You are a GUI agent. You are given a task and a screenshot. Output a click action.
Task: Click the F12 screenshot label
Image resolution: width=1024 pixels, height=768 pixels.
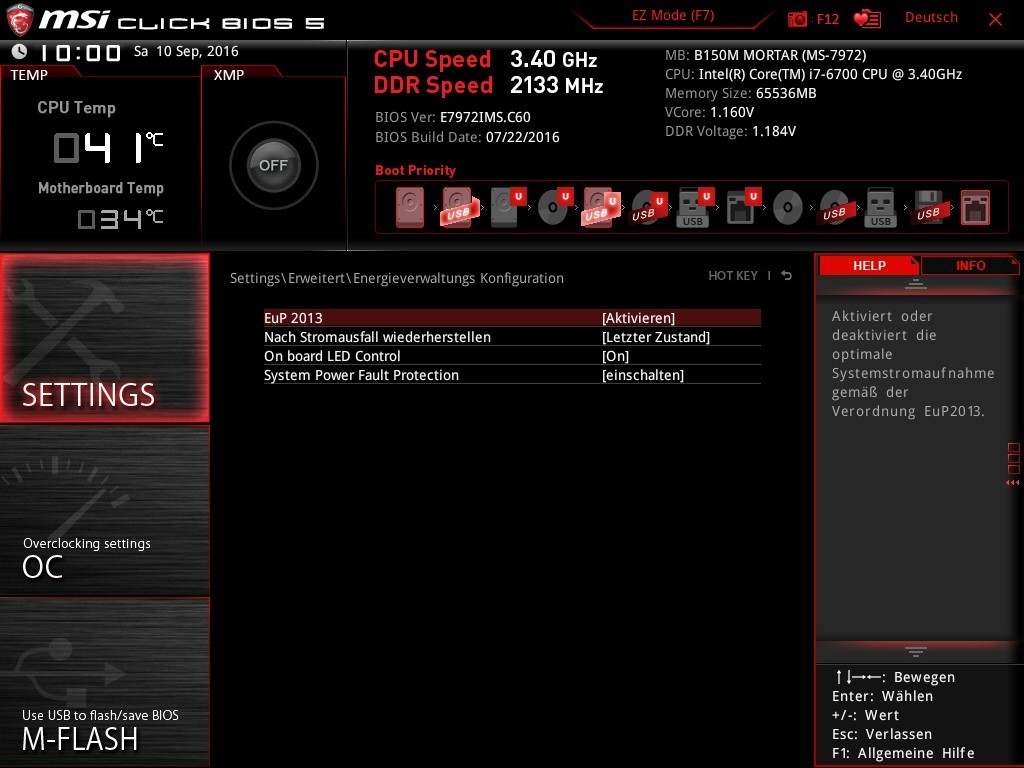pos(827,19)
